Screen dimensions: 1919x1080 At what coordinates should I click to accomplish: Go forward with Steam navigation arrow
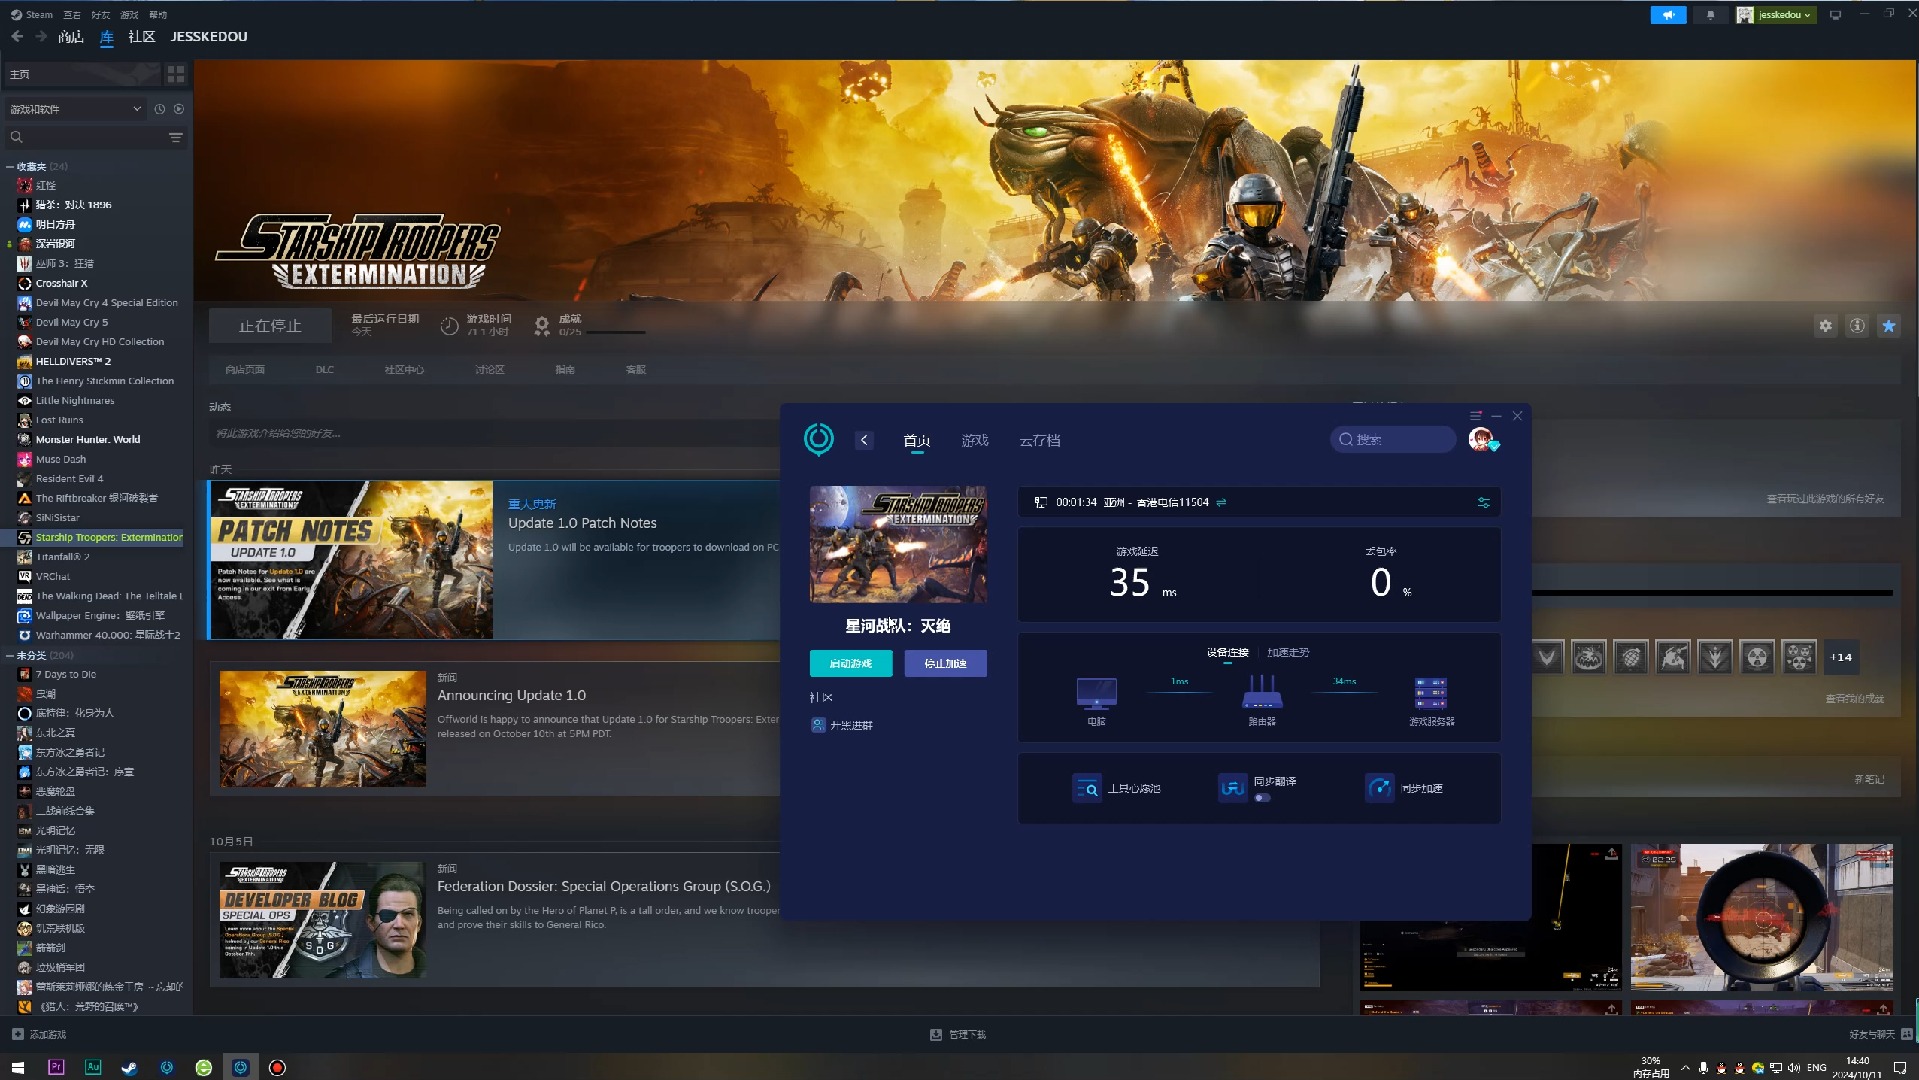(x=41, y=36)
